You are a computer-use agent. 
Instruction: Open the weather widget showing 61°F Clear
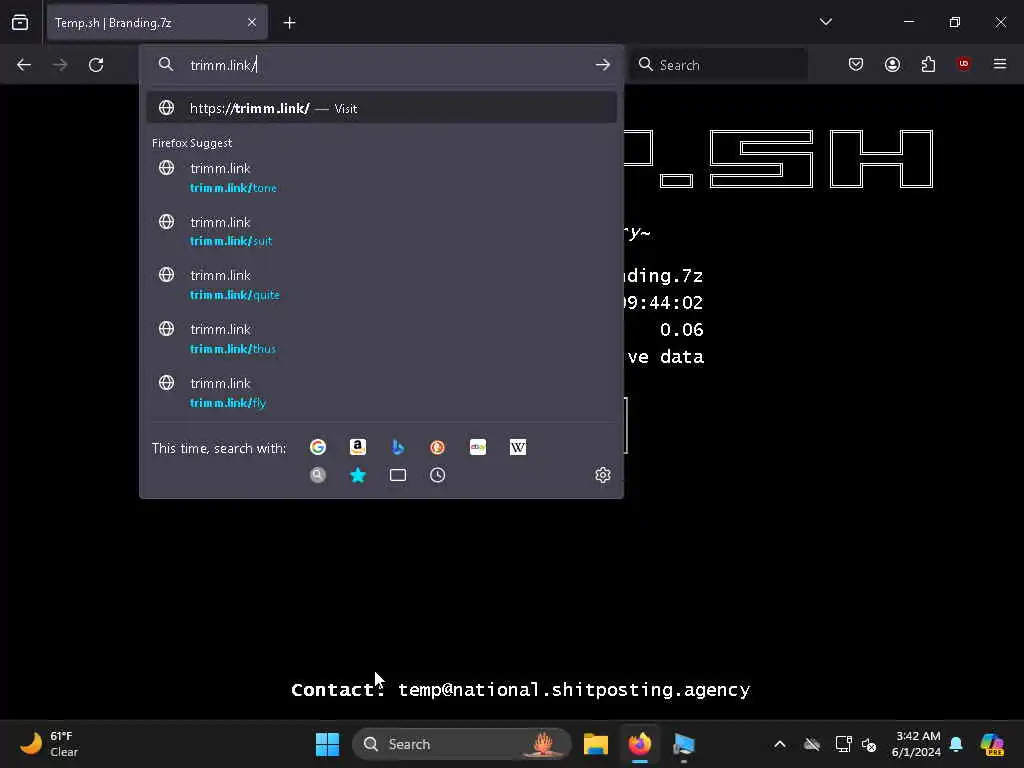coord(49,744)
